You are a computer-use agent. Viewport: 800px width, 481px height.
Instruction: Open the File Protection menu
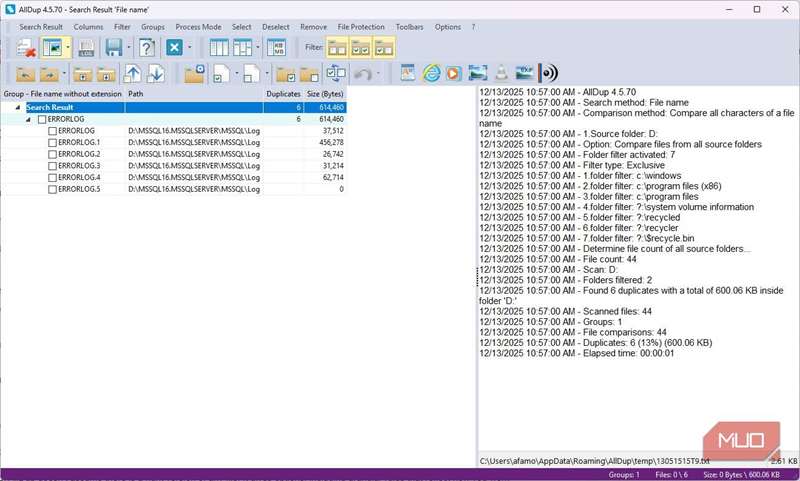[361, 27]
